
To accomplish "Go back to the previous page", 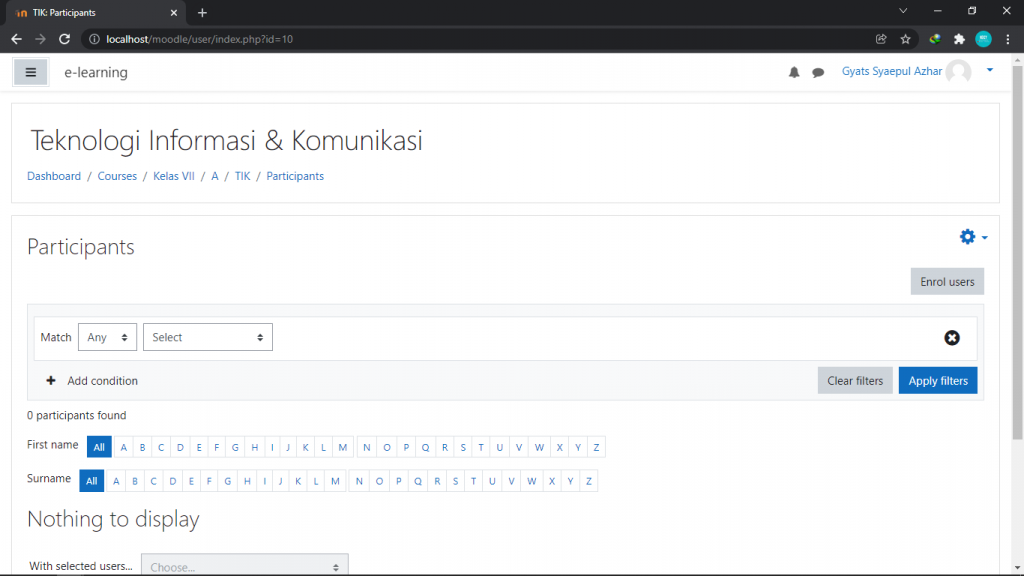I will [x=16, y=39].
